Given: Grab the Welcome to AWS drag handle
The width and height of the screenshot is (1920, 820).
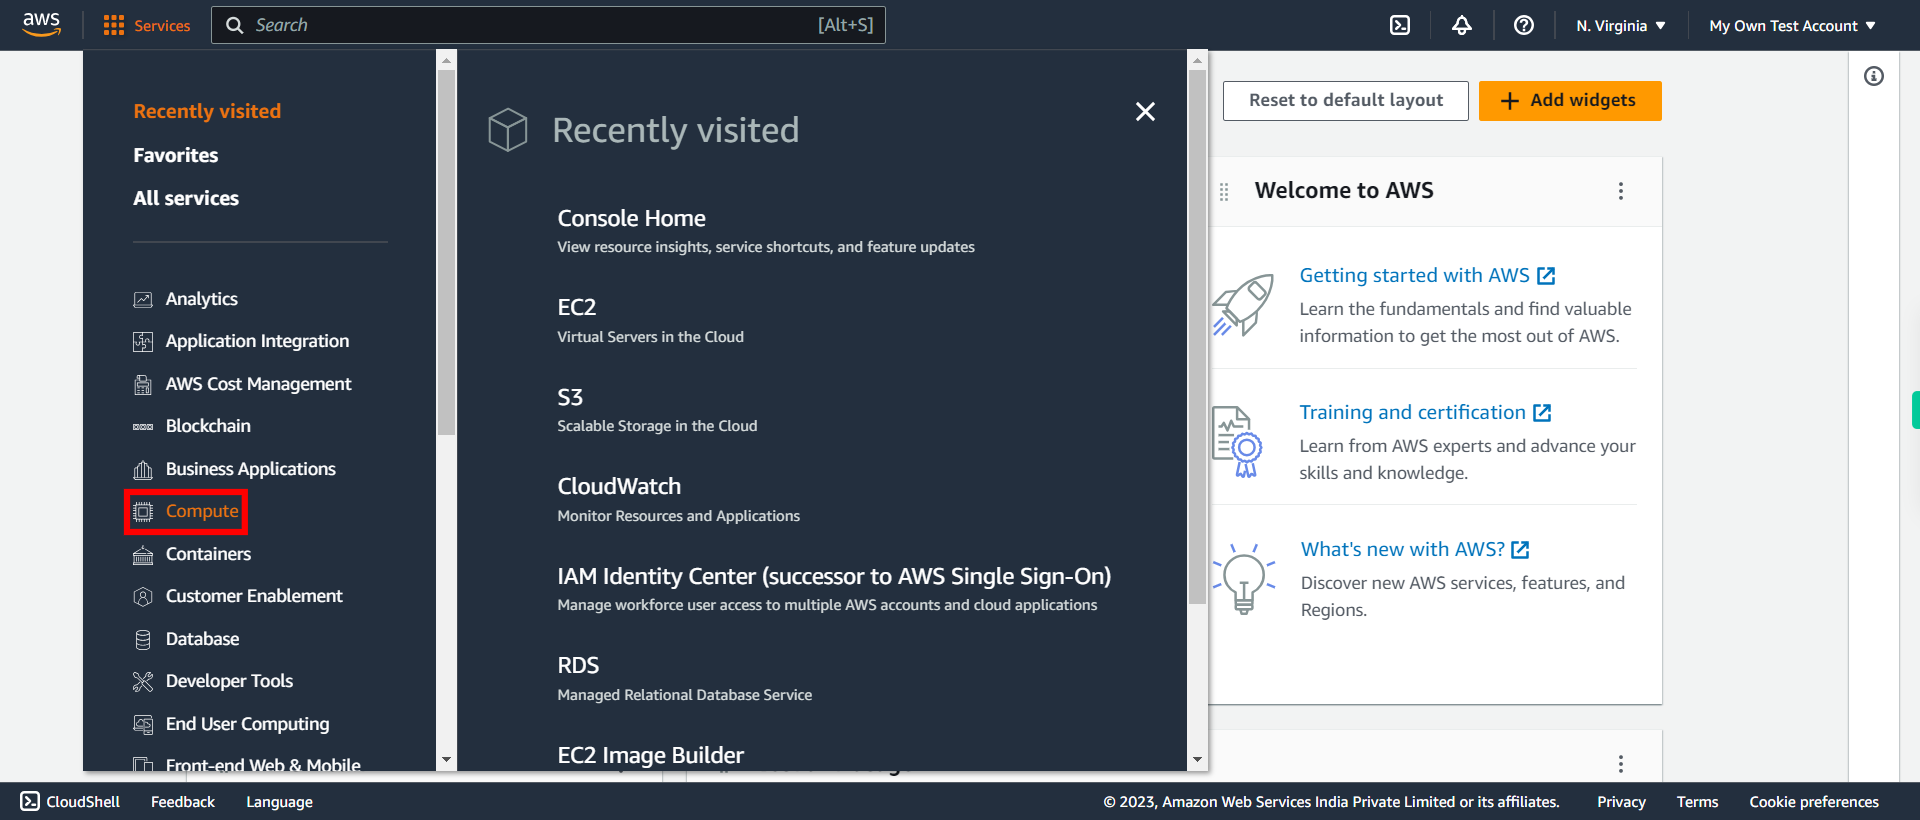Looking at the screenshot, I should (1224, 191).
